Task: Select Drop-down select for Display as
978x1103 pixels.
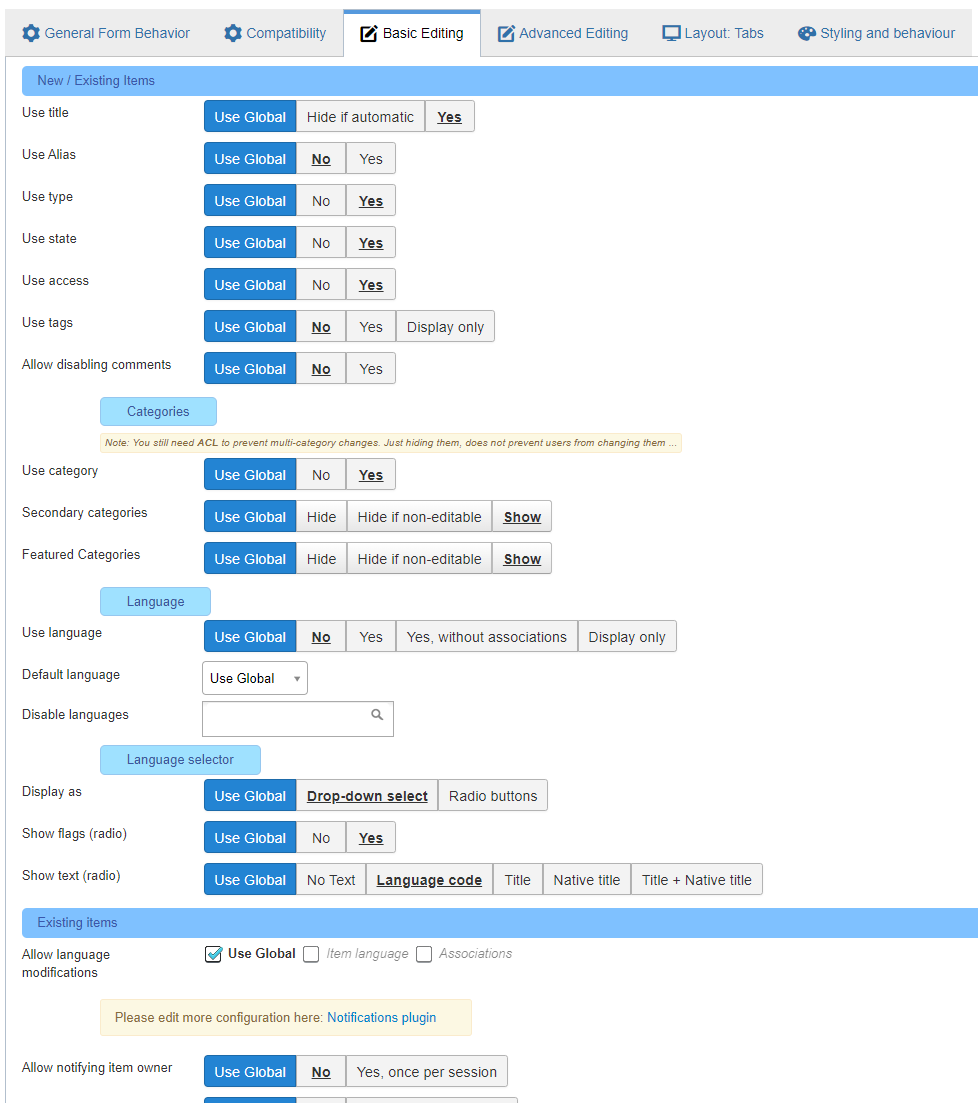Action: [367, 796]
